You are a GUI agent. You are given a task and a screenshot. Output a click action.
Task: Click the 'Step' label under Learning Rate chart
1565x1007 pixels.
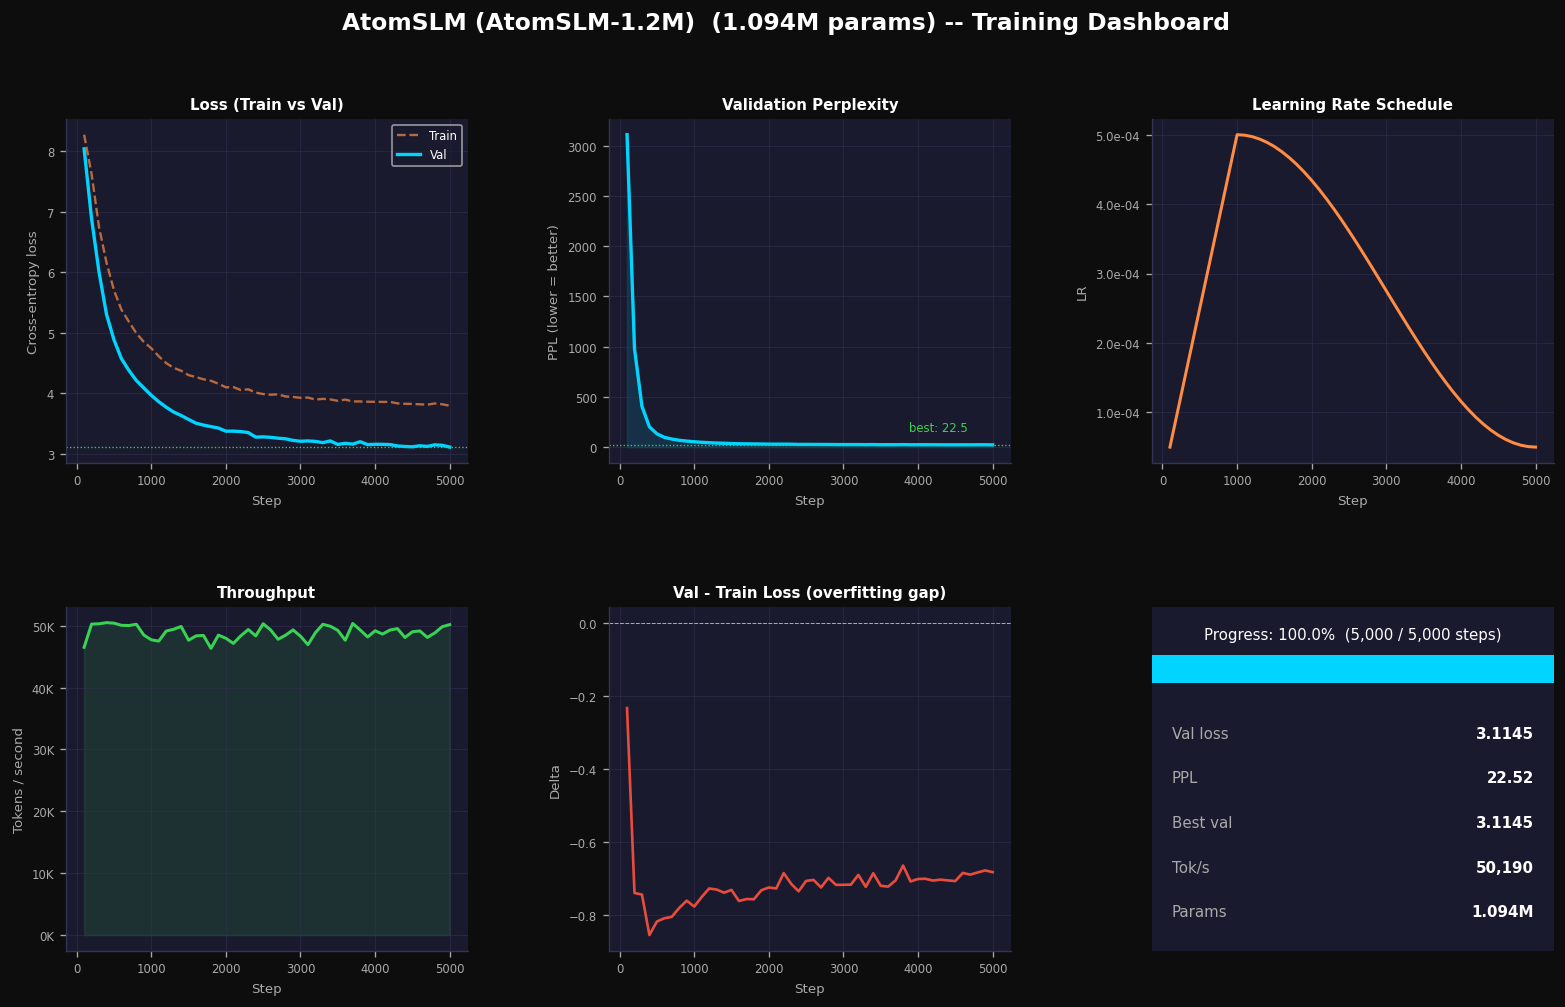click(1352, 501)
